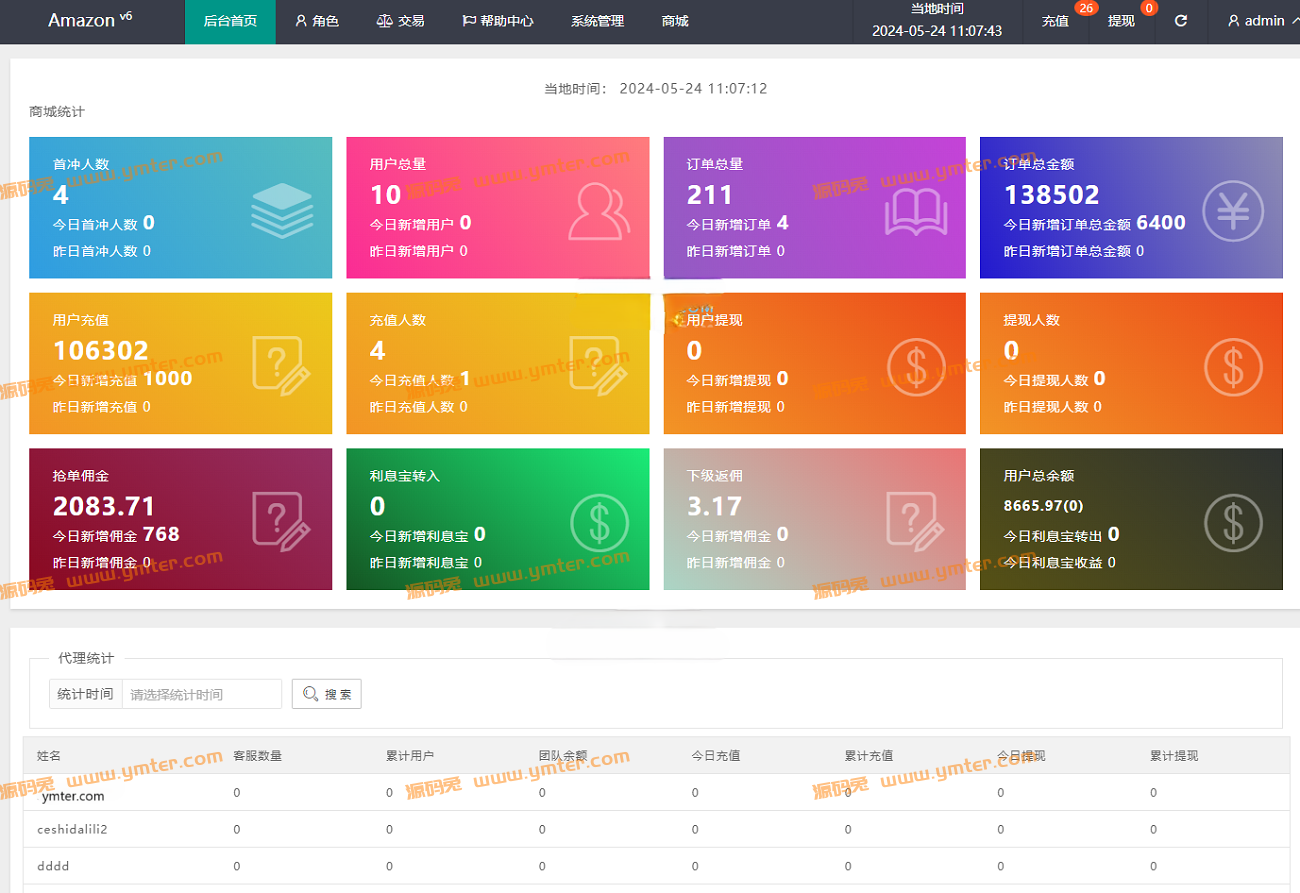The width and height of the screenshot is (1300, 893).
Task: Click the 138502 order total amount
Action: pyautogui.click(x=1051, y=194)
